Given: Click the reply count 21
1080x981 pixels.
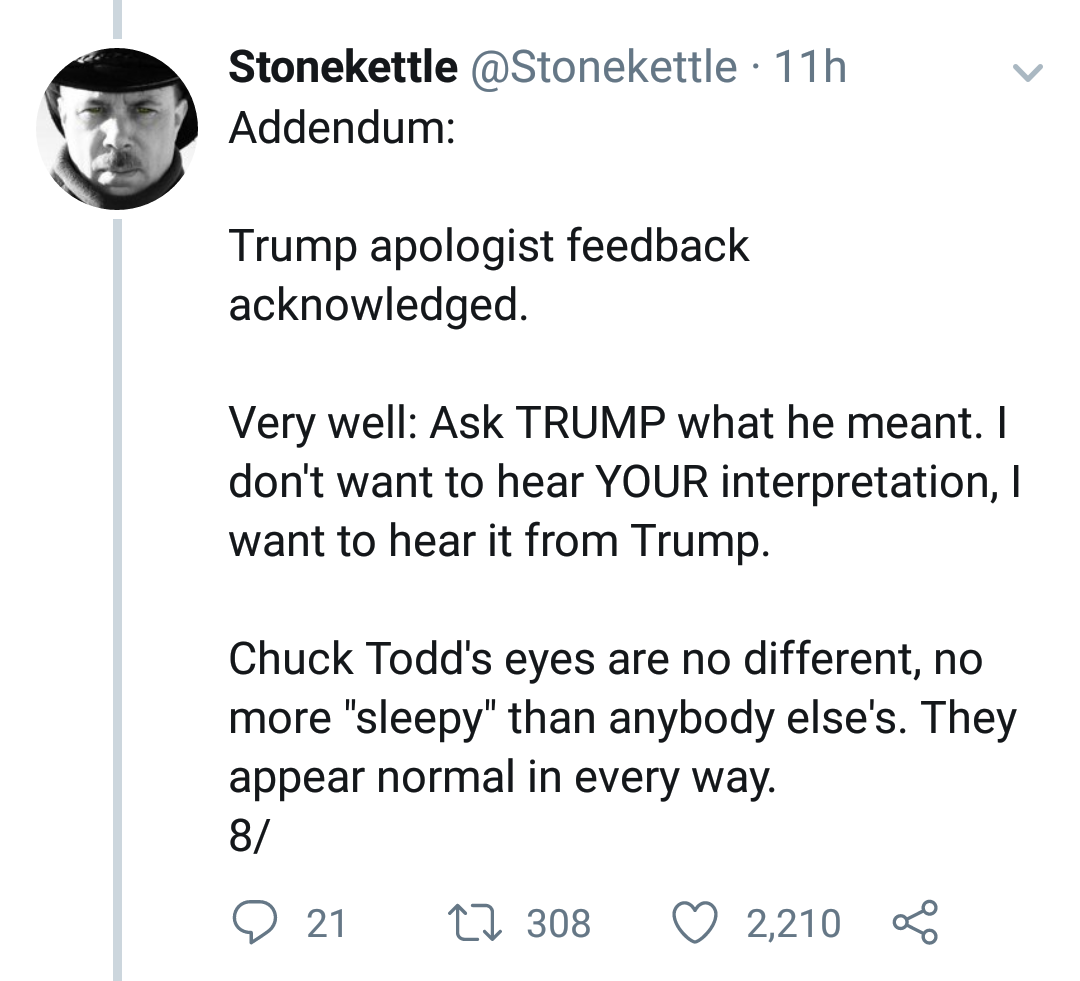Looking at the screenshot, I should [x=326, y=923].
